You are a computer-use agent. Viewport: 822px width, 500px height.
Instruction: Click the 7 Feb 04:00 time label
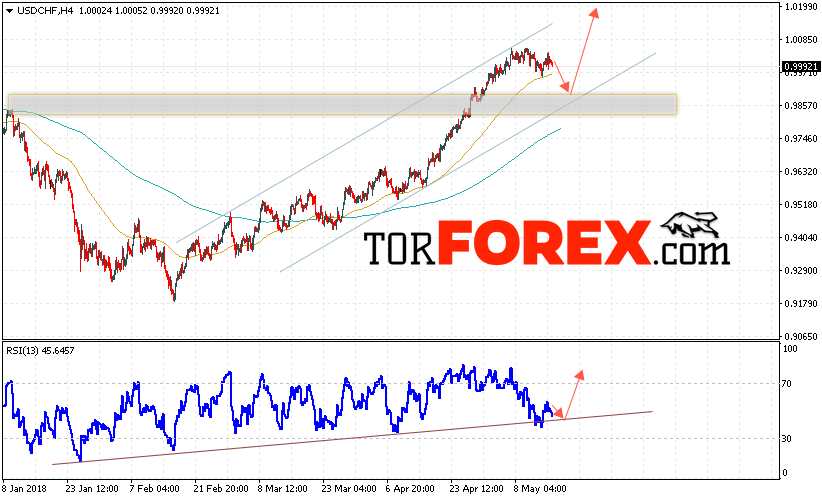tap(154, 488)
